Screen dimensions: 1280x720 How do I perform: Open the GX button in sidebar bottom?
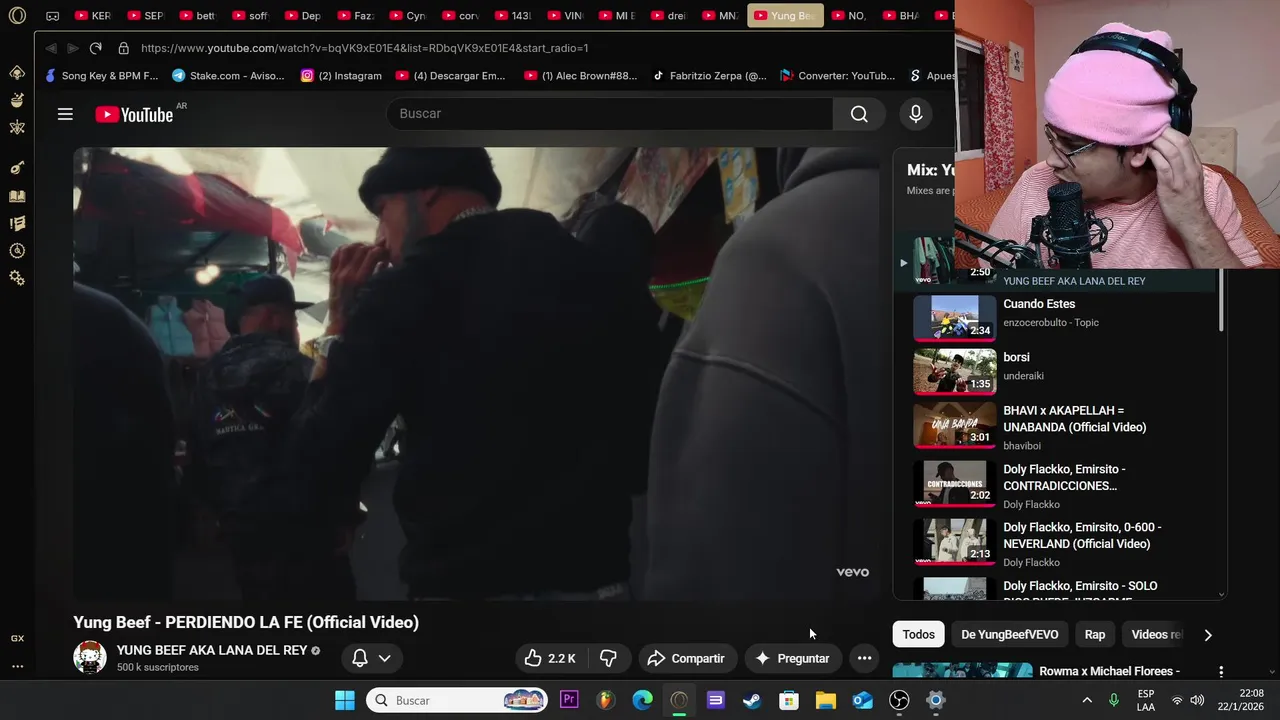17,638
